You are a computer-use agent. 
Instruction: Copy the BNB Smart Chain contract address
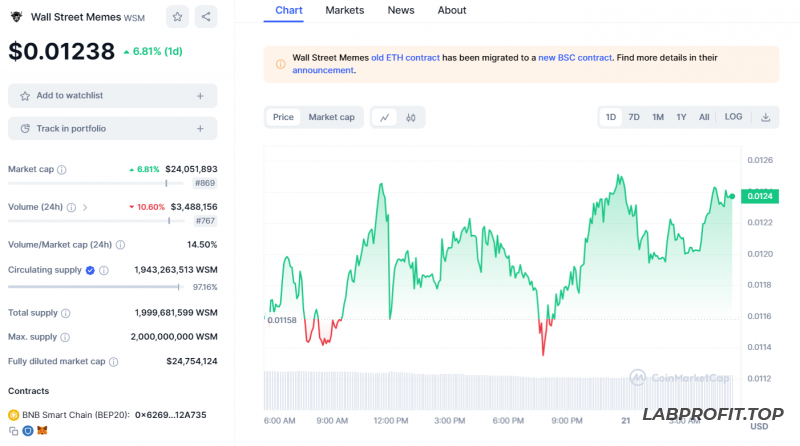14,431
